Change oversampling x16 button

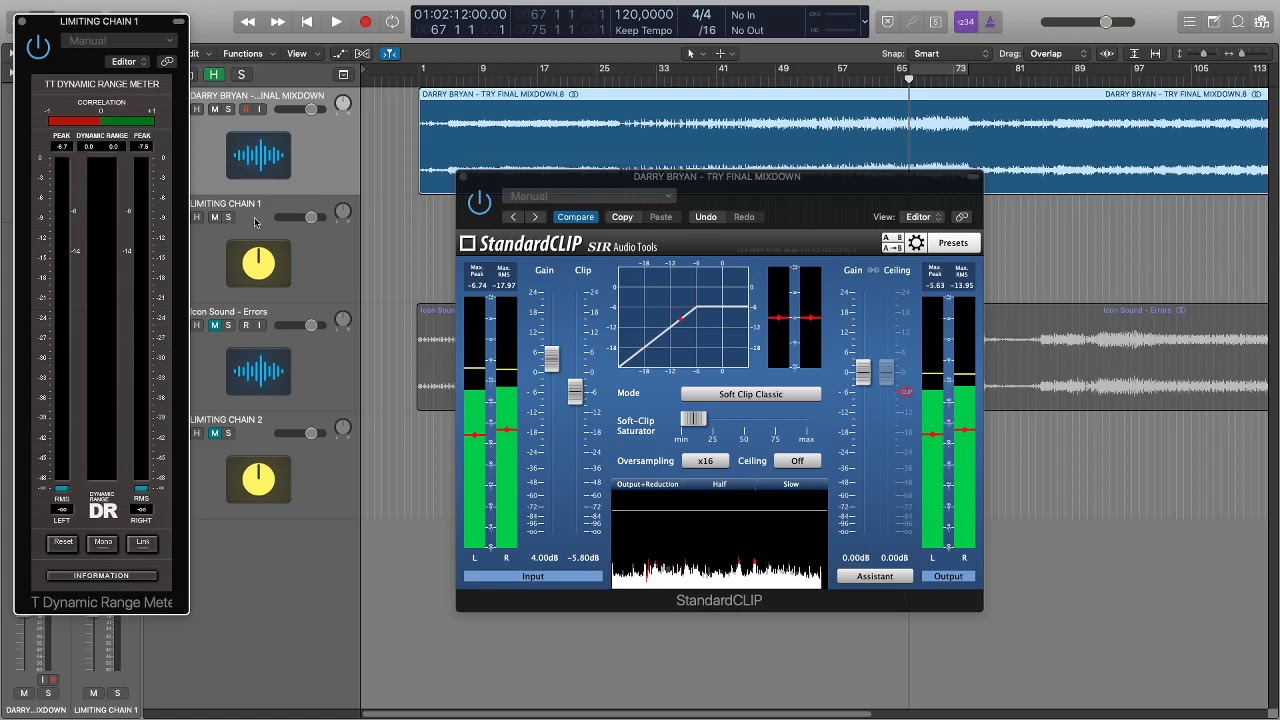pos(705,461)
